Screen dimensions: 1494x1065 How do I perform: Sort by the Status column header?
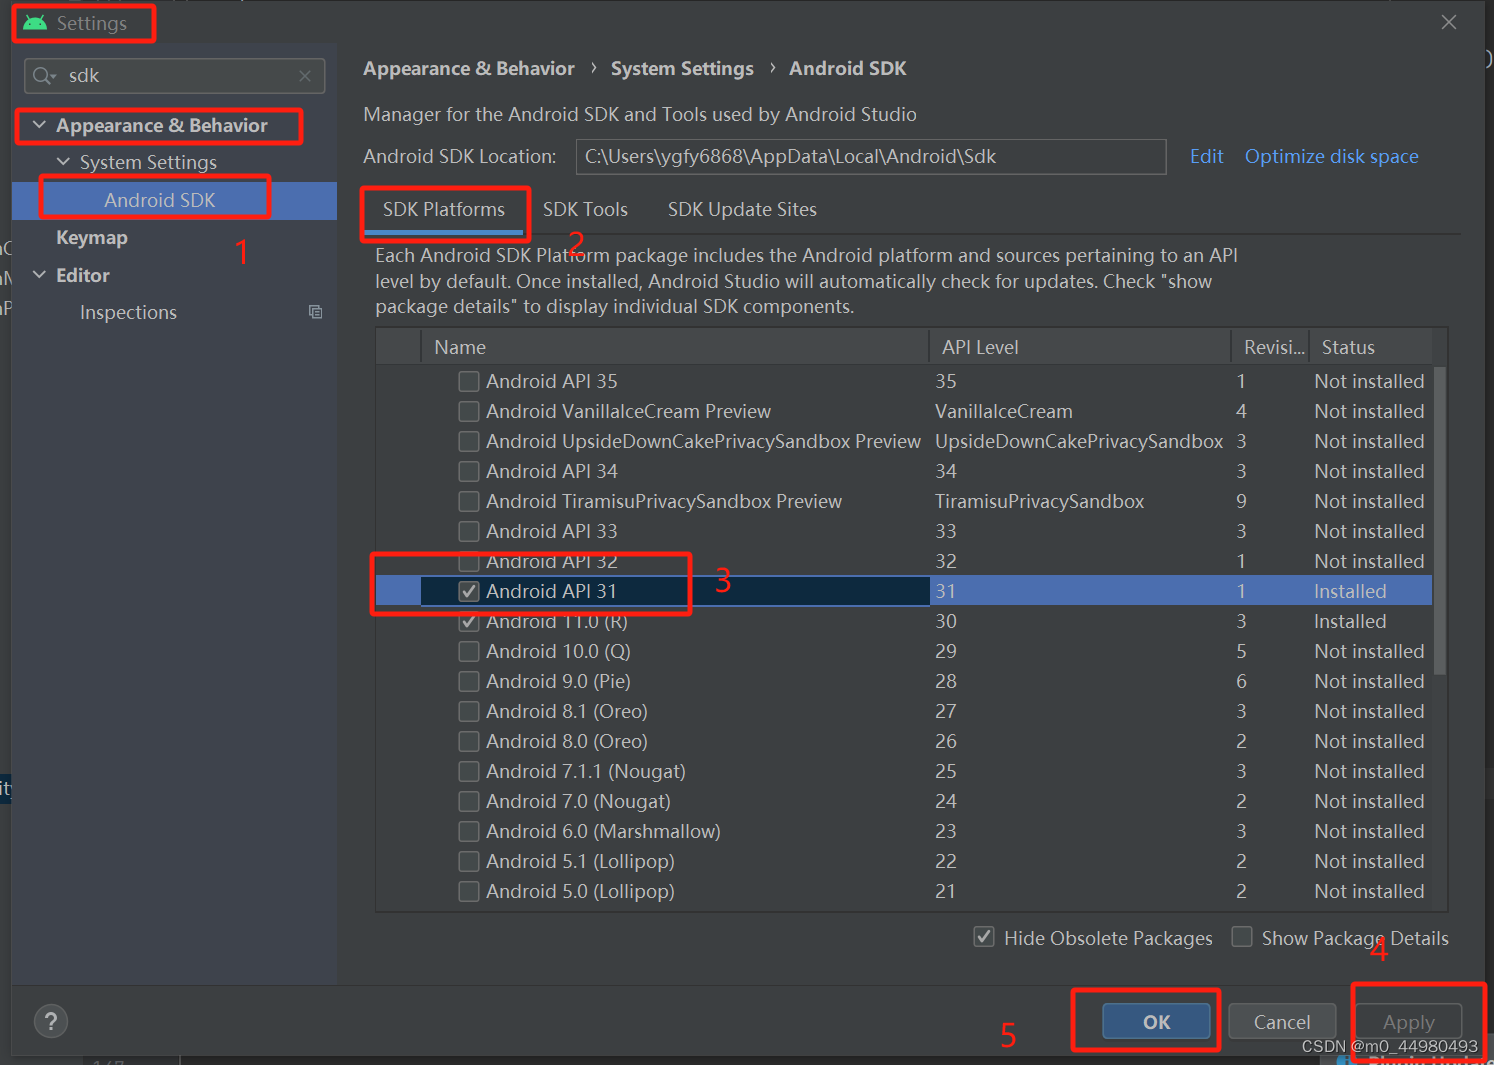click(x=1370, y=347)
